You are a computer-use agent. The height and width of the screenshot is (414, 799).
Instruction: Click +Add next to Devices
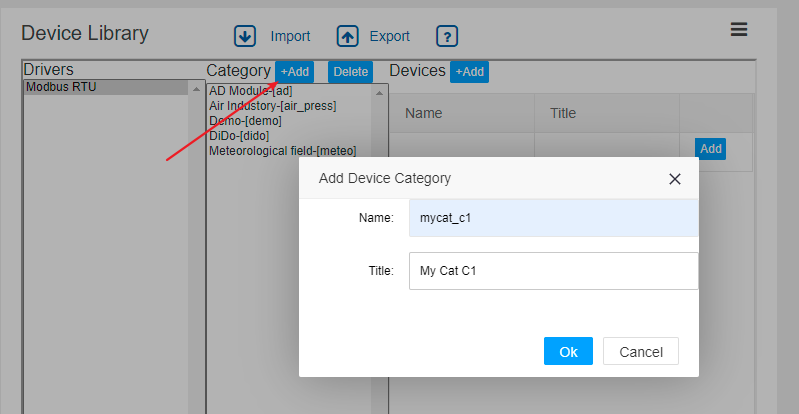coord(469,72)
